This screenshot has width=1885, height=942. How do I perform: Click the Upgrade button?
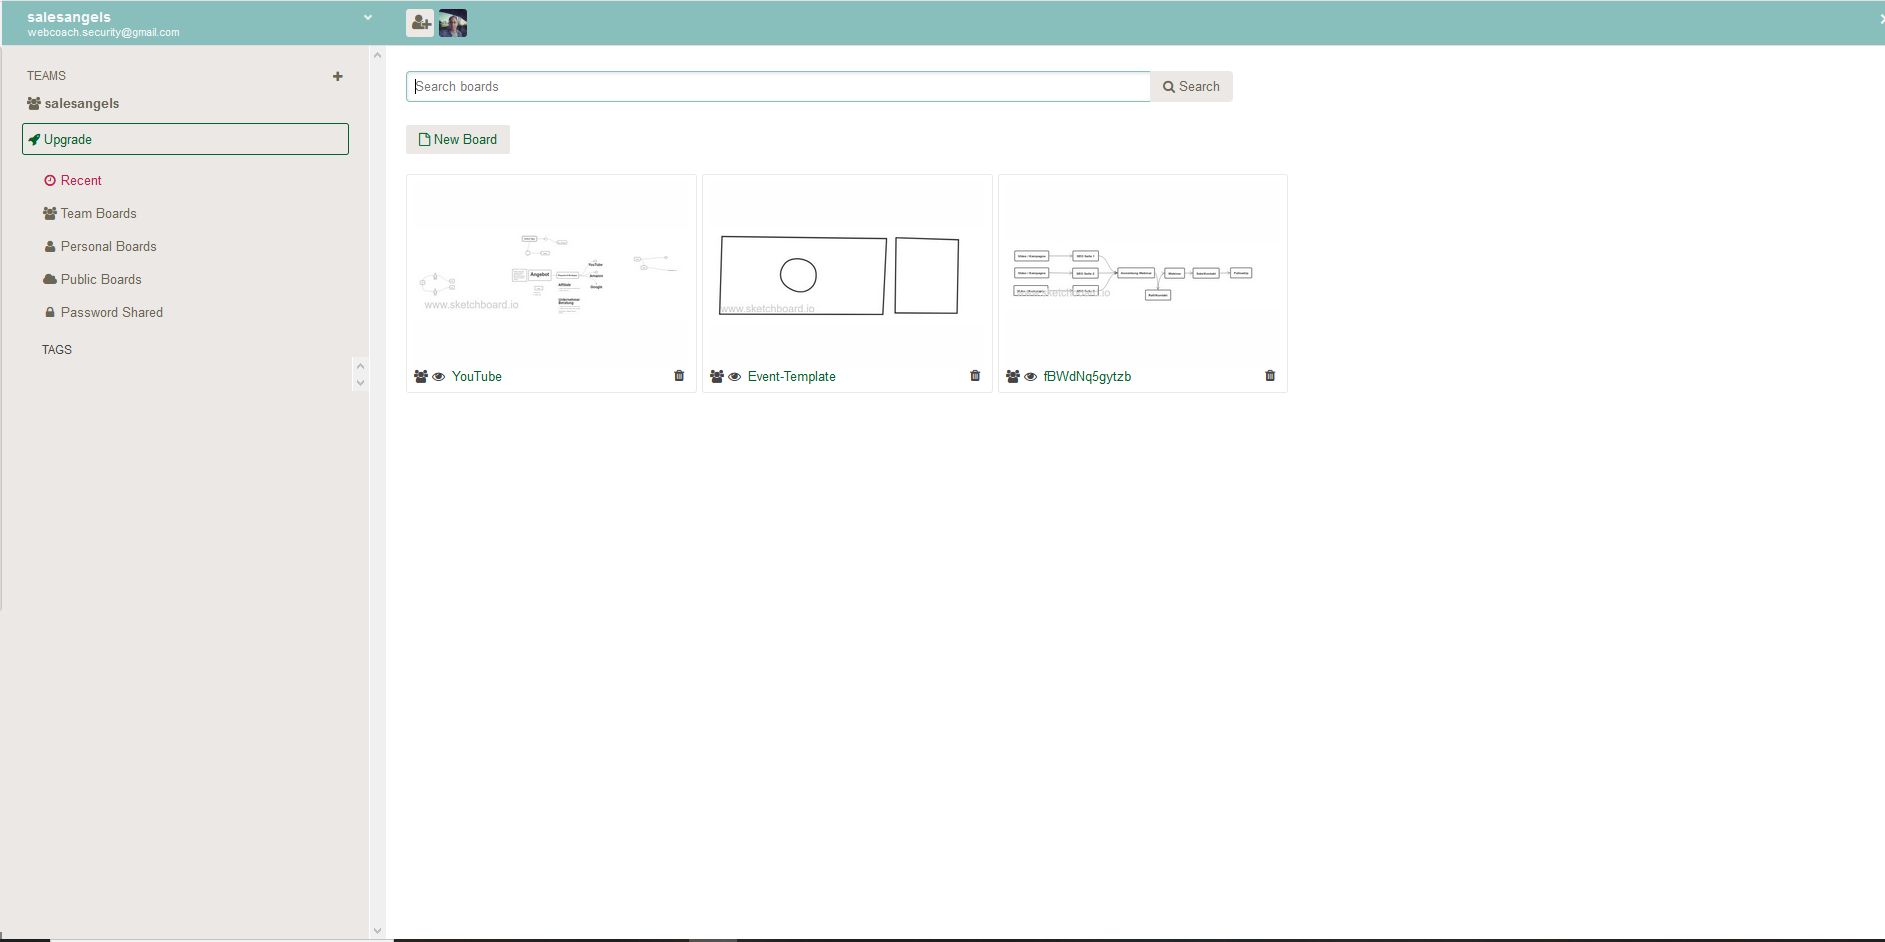click(185, 139)
